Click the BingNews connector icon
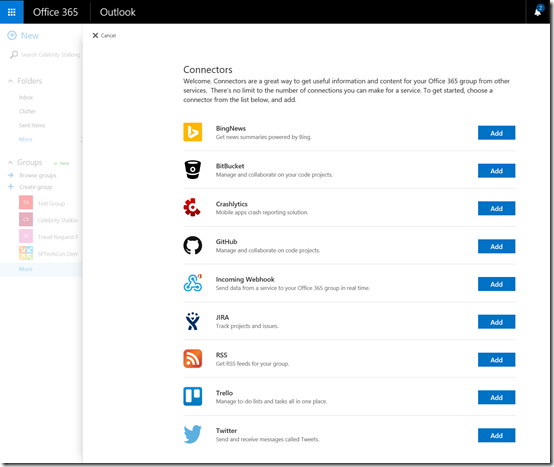Viewport: 554px width, 467px height. pos(193,132)
